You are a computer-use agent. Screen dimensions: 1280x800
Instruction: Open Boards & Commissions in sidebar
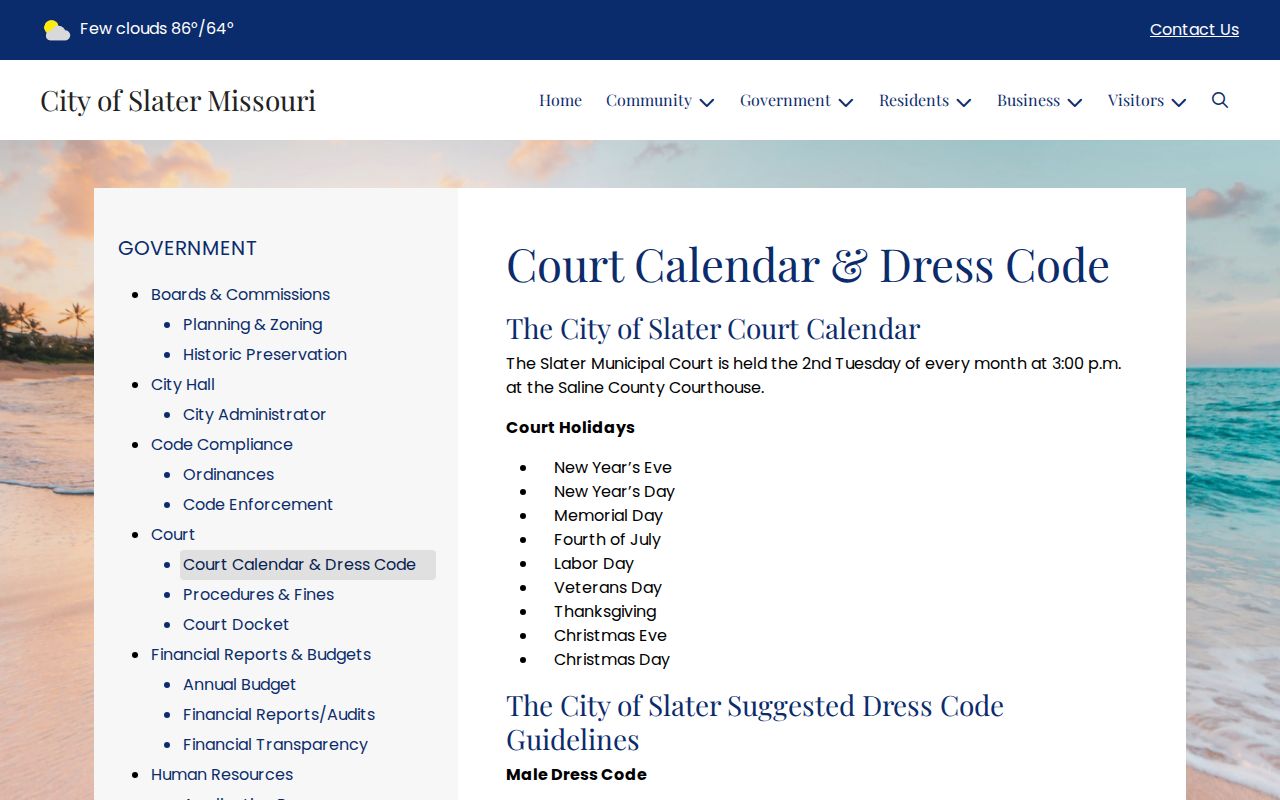pos(240,294)
